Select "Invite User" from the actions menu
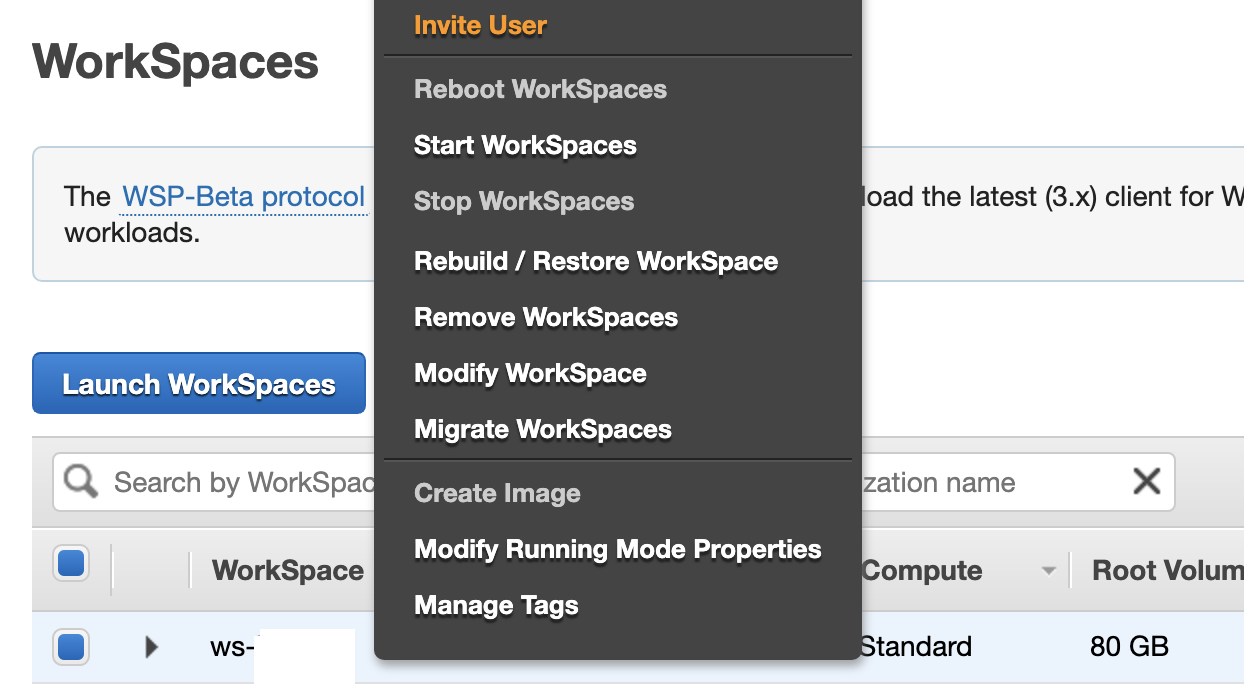The height and width of the screenshot is (688, 1244). 478,25
